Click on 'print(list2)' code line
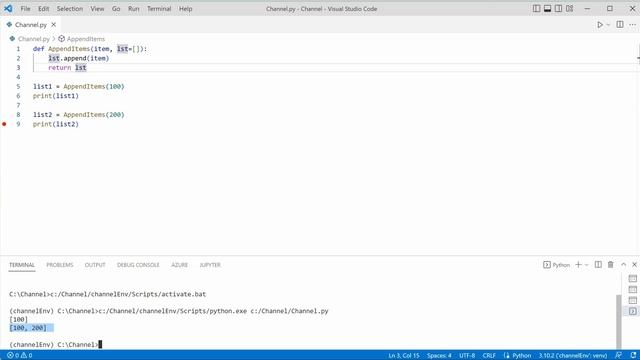 coord(56,124)
